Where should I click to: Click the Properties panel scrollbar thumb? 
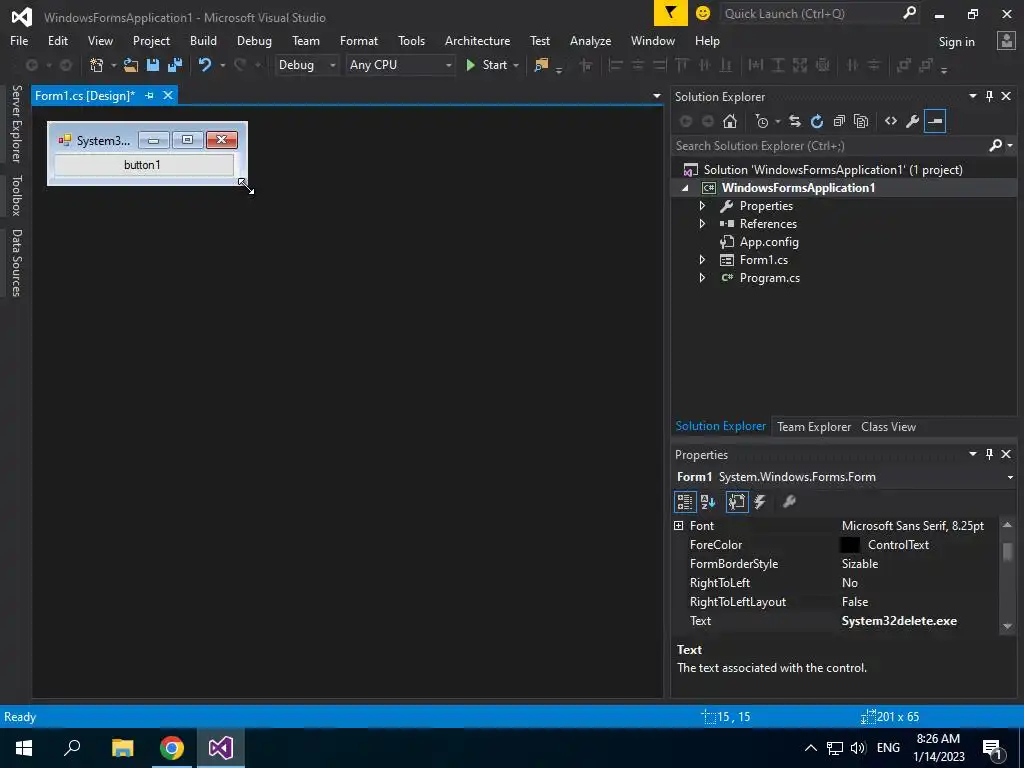[x=1008, y=552]
